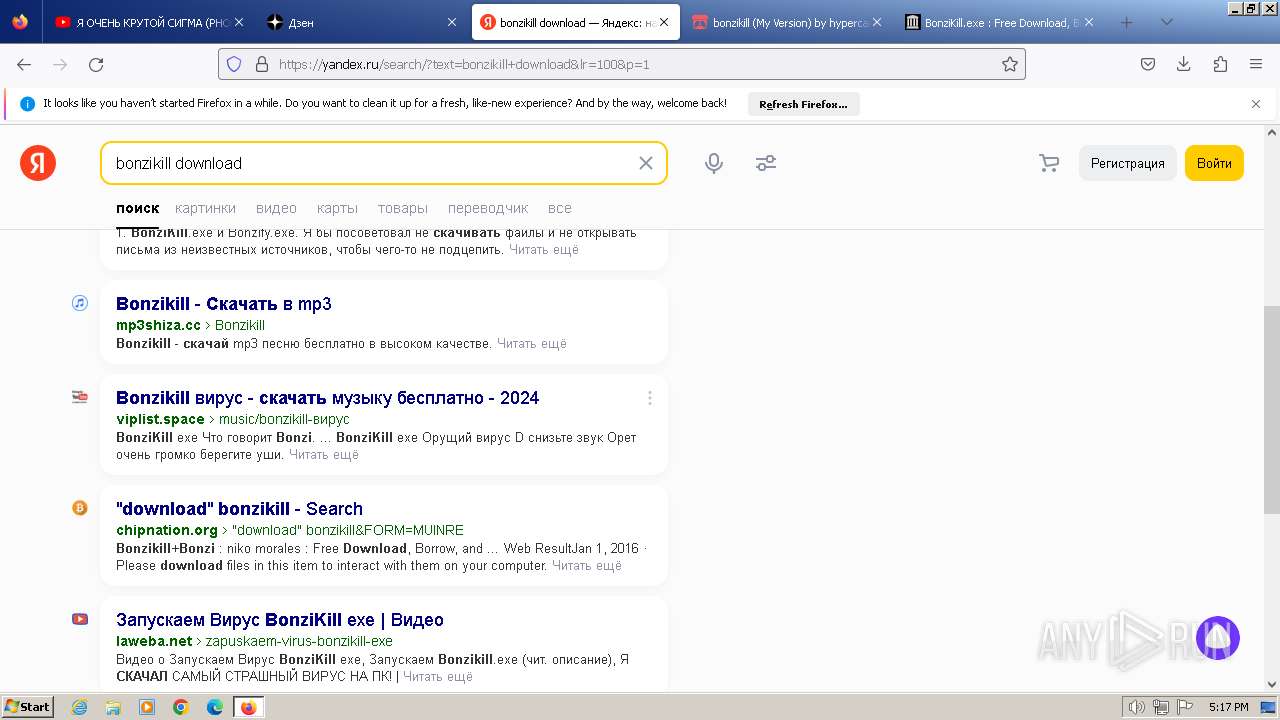Image resolution: width=1280 pixels, height=720 pixels.
Task: Select the видео search category
Action: (276, 208)
